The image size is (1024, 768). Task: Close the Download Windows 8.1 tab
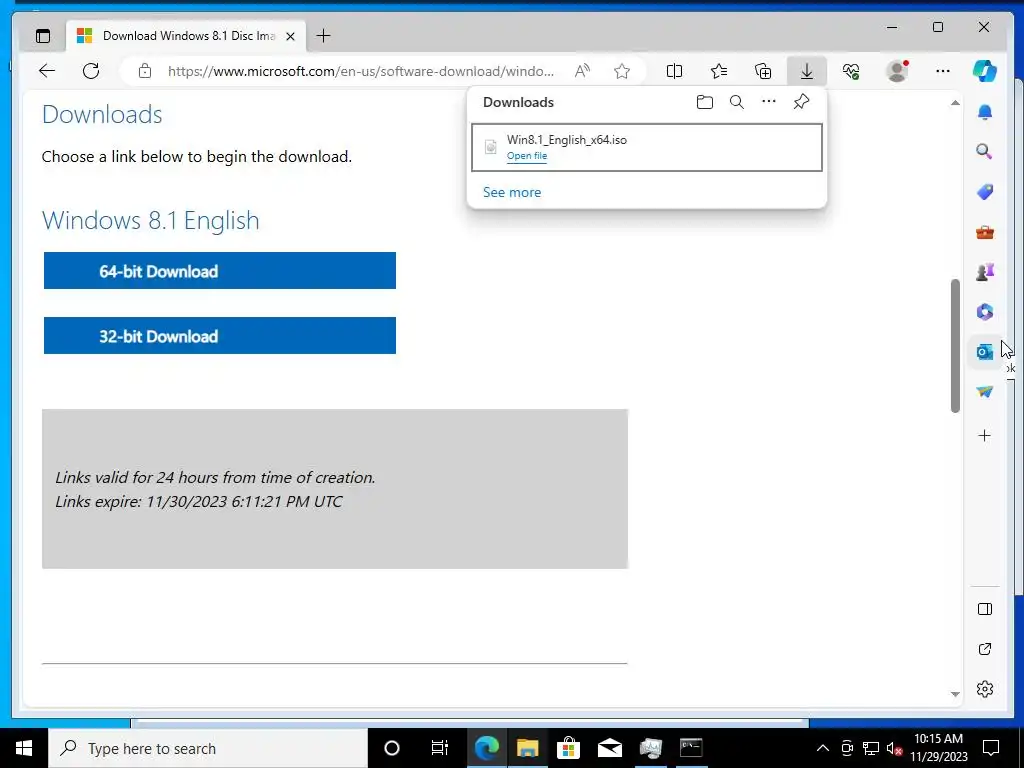tap(291, 36)
